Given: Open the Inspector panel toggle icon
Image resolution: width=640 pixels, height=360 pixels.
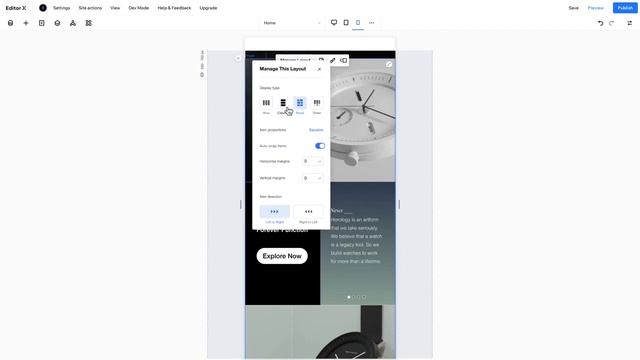Looking at the screenshot, I should point(630,23).
